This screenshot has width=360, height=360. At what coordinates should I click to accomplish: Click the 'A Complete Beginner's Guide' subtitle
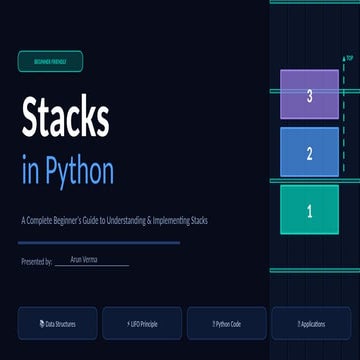coord(114,221)
